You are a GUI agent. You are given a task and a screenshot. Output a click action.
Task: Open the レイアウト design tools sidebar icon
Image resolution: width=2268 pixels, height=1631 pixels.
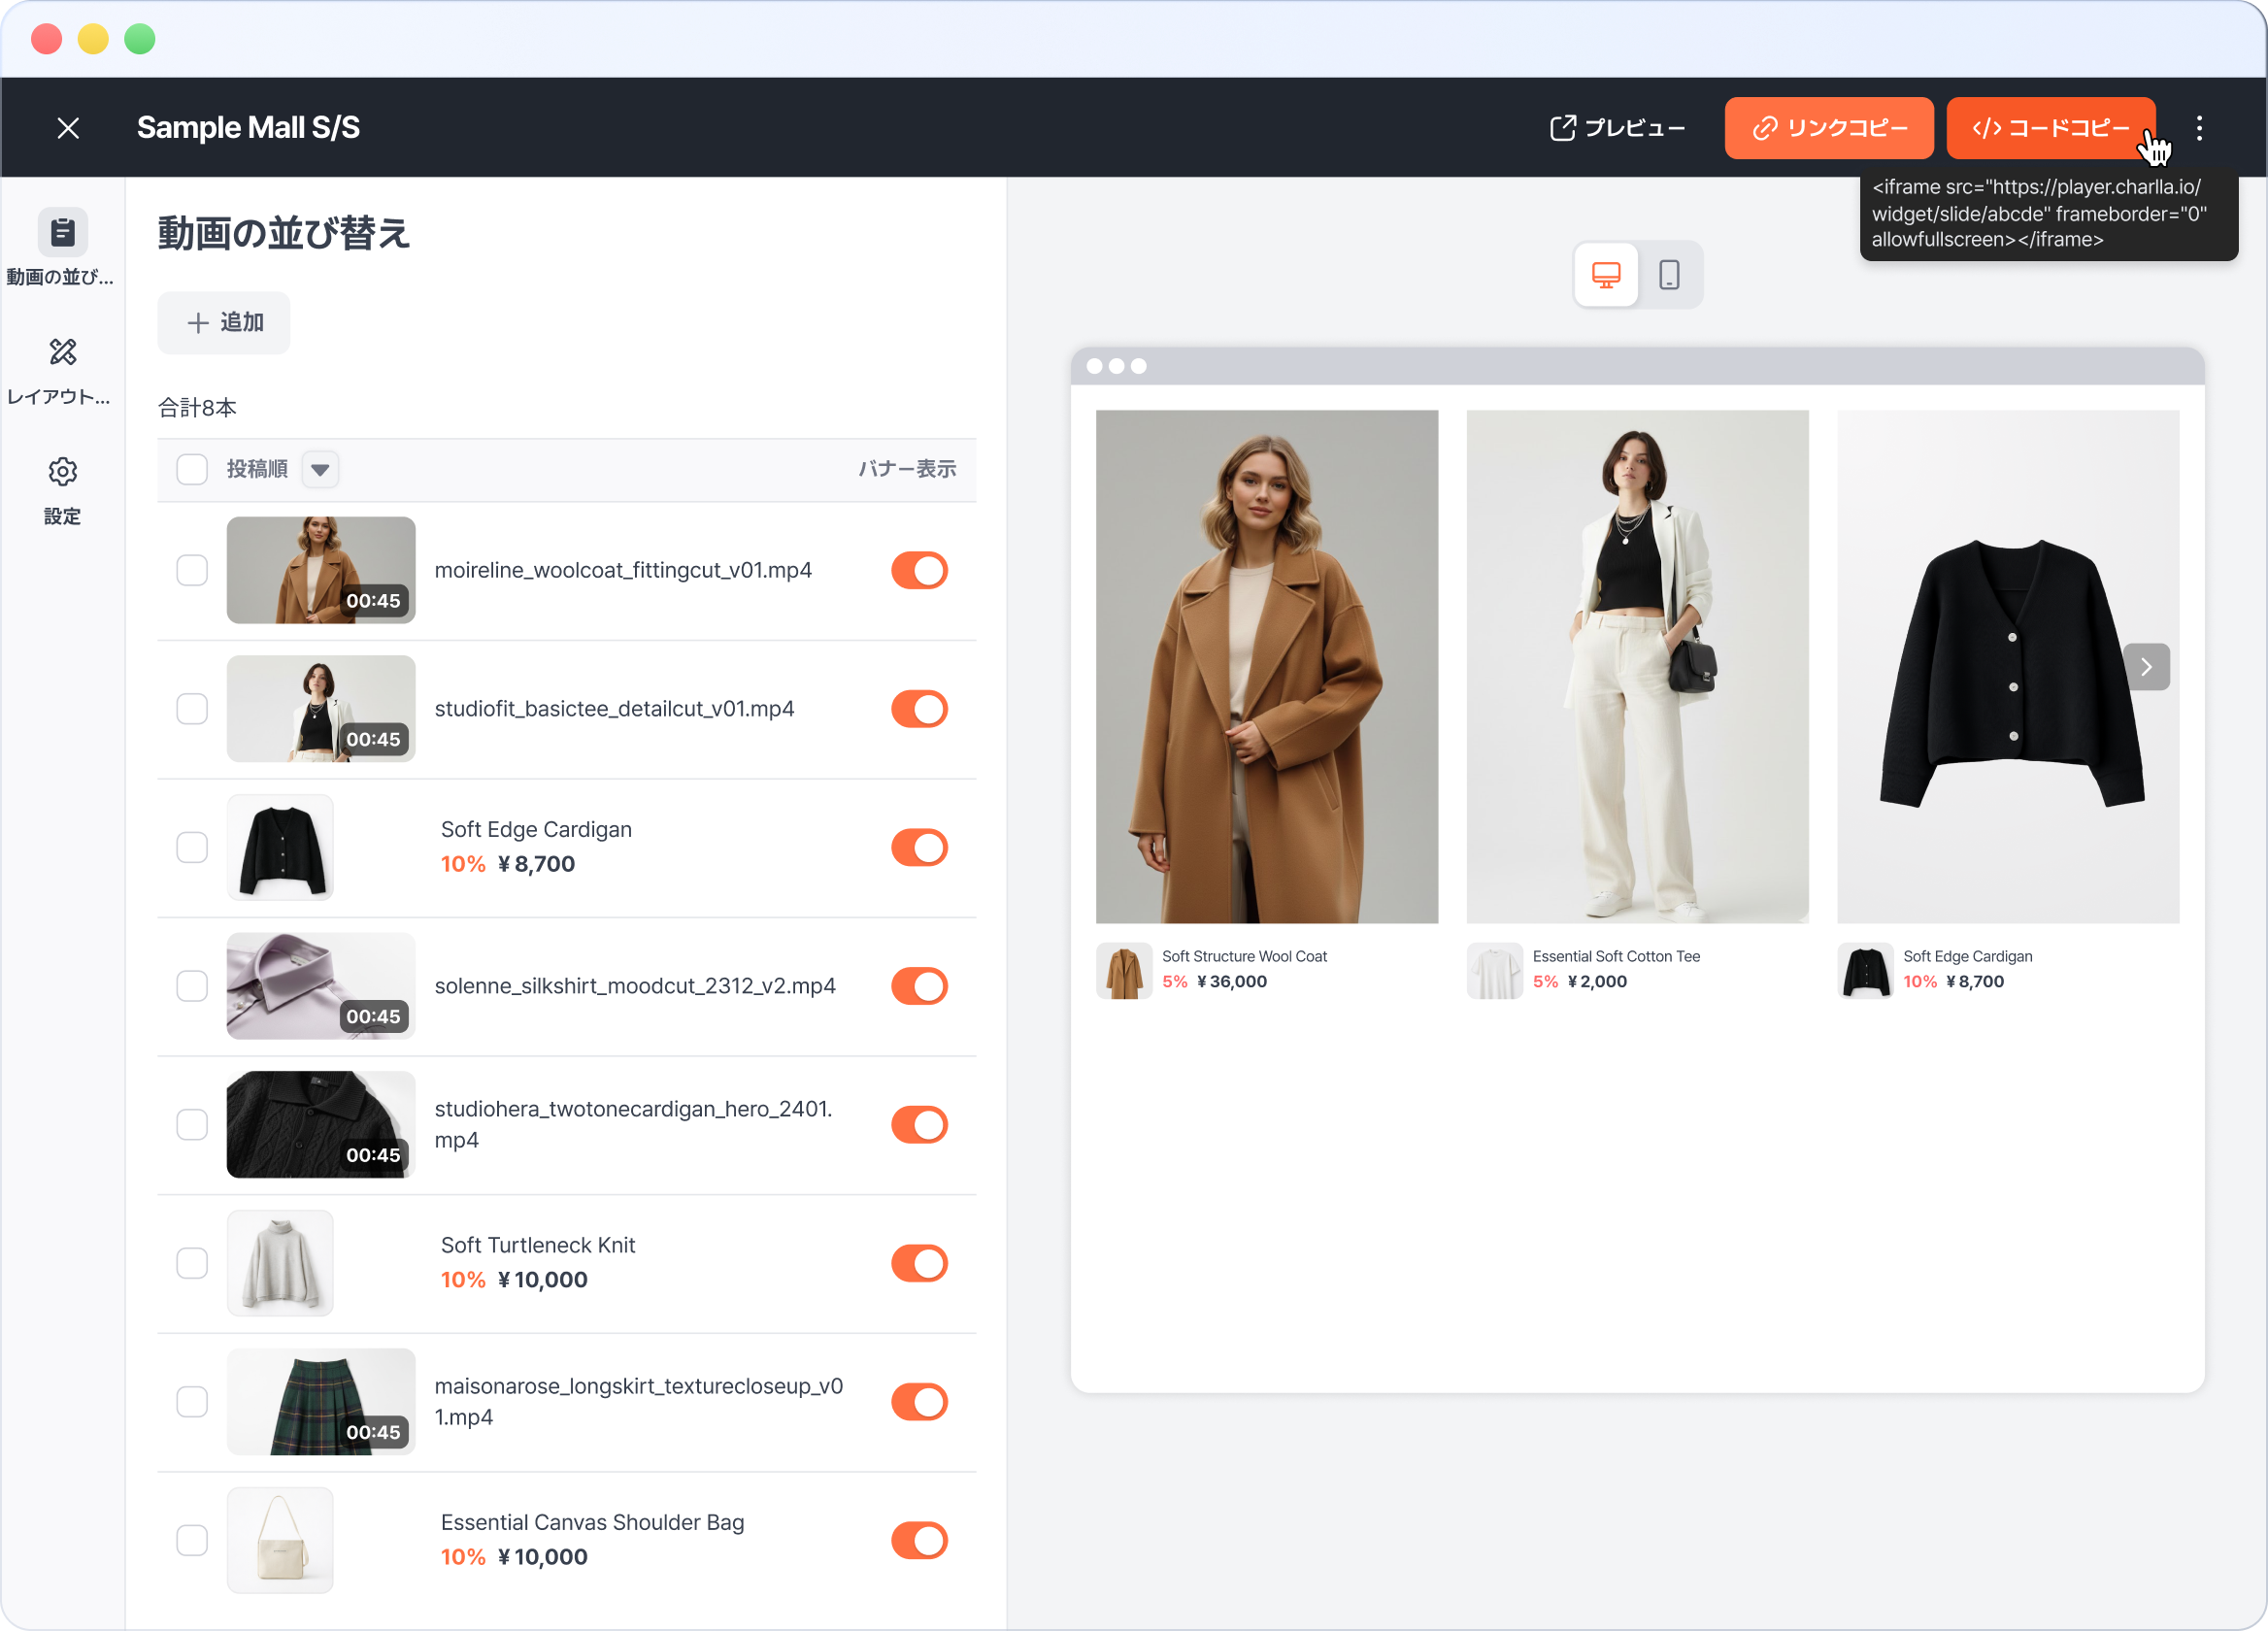(62, 352)
